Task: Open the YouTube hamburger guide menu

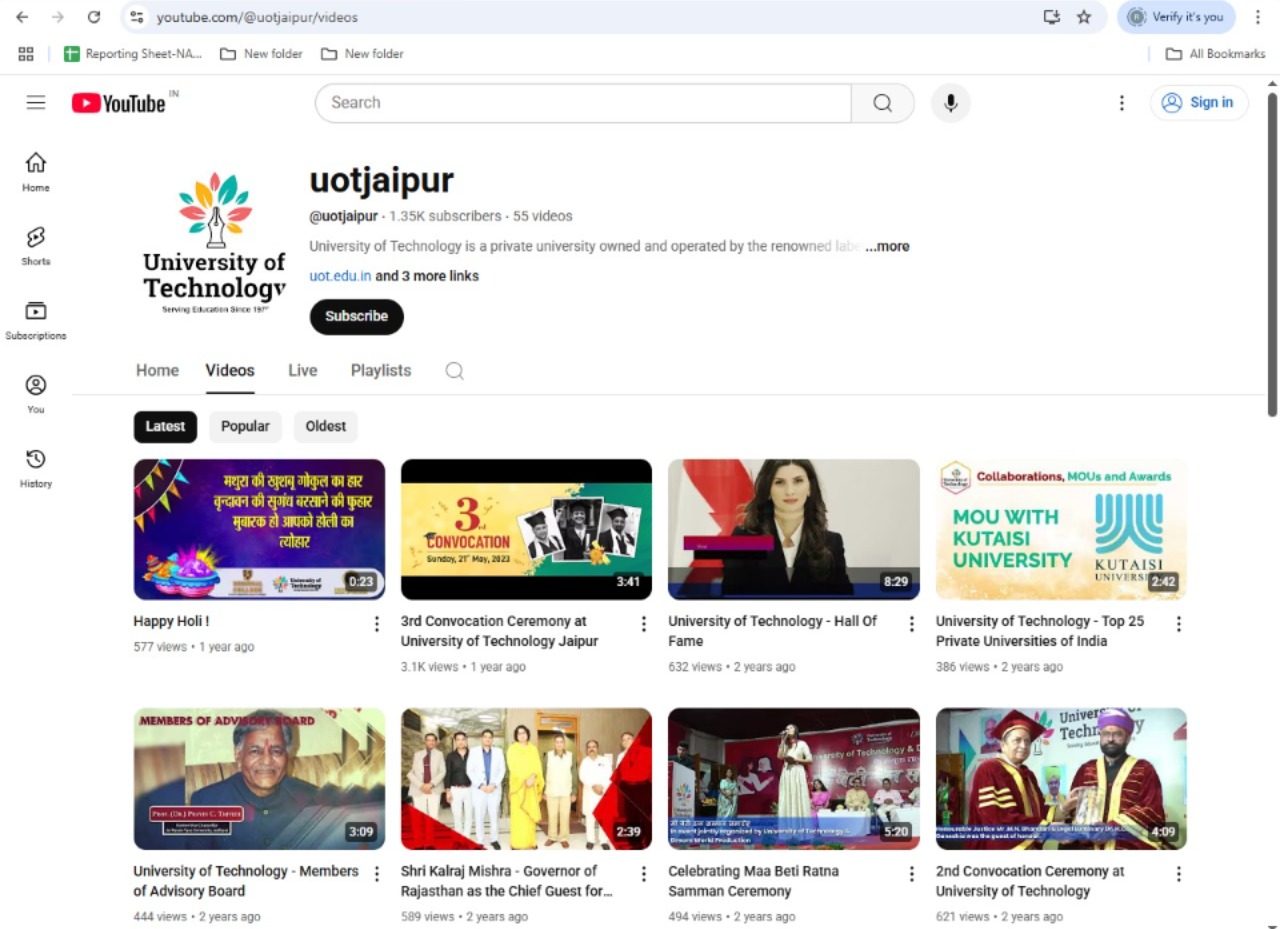Action: pos(36,102)
